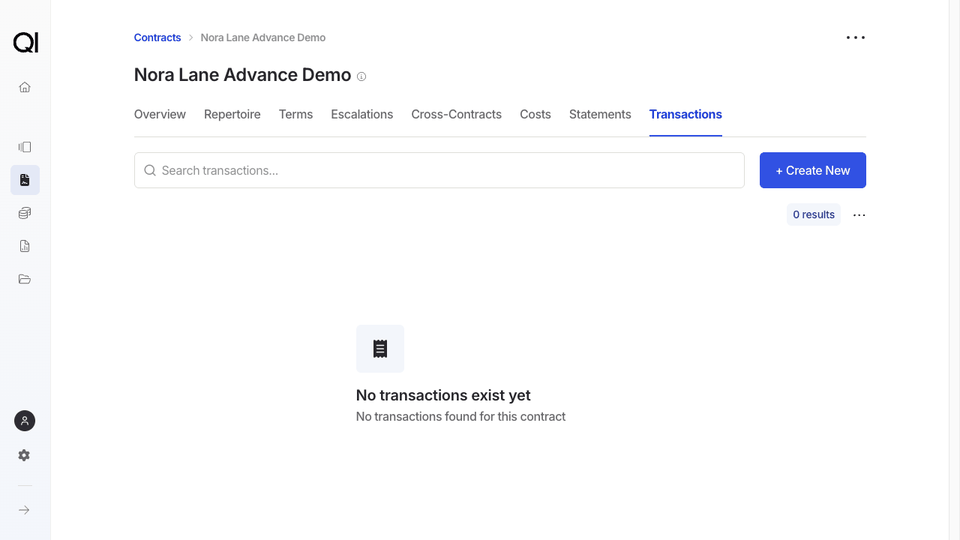Screen dimensions: 960x540
Task: Open the reports file-chart sidebar icon
Action: [24, 246]
